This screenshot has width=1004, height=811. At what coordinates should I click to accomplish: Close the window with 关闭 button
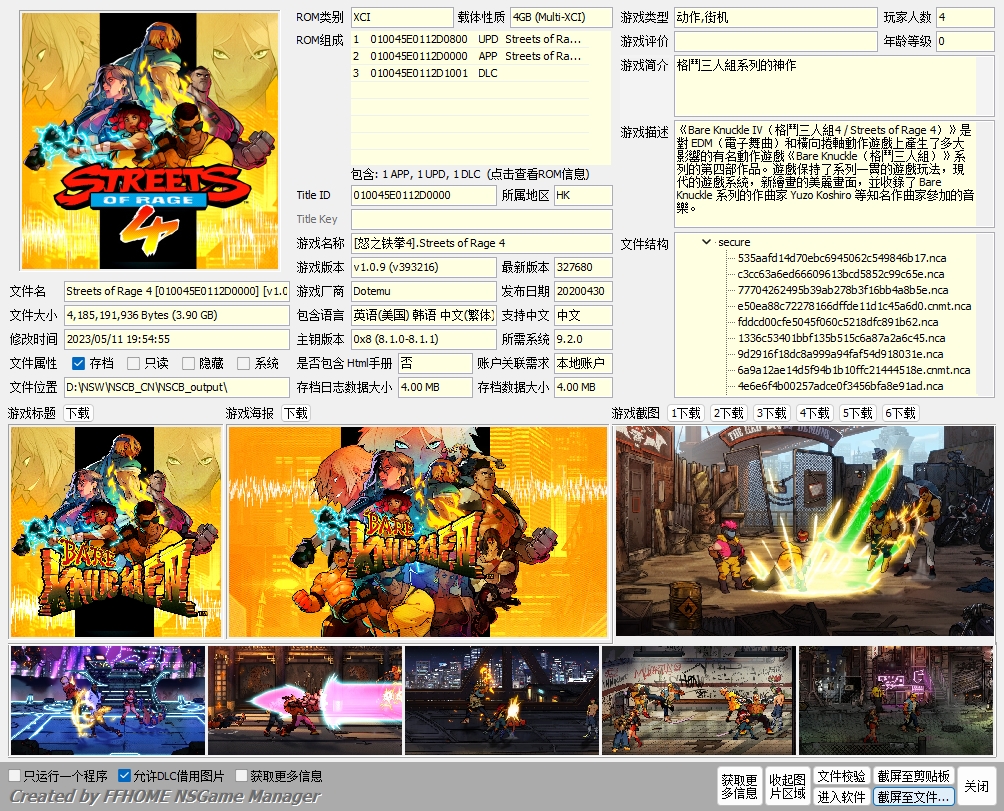976,786
